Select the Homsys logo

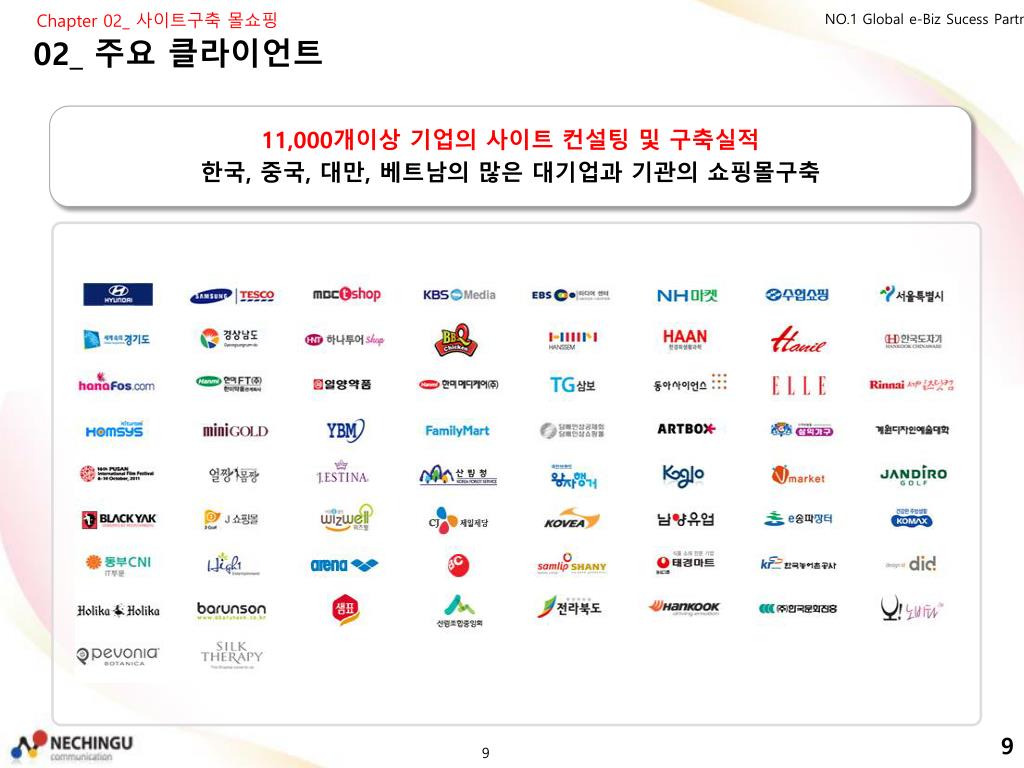tap(114, 429)
